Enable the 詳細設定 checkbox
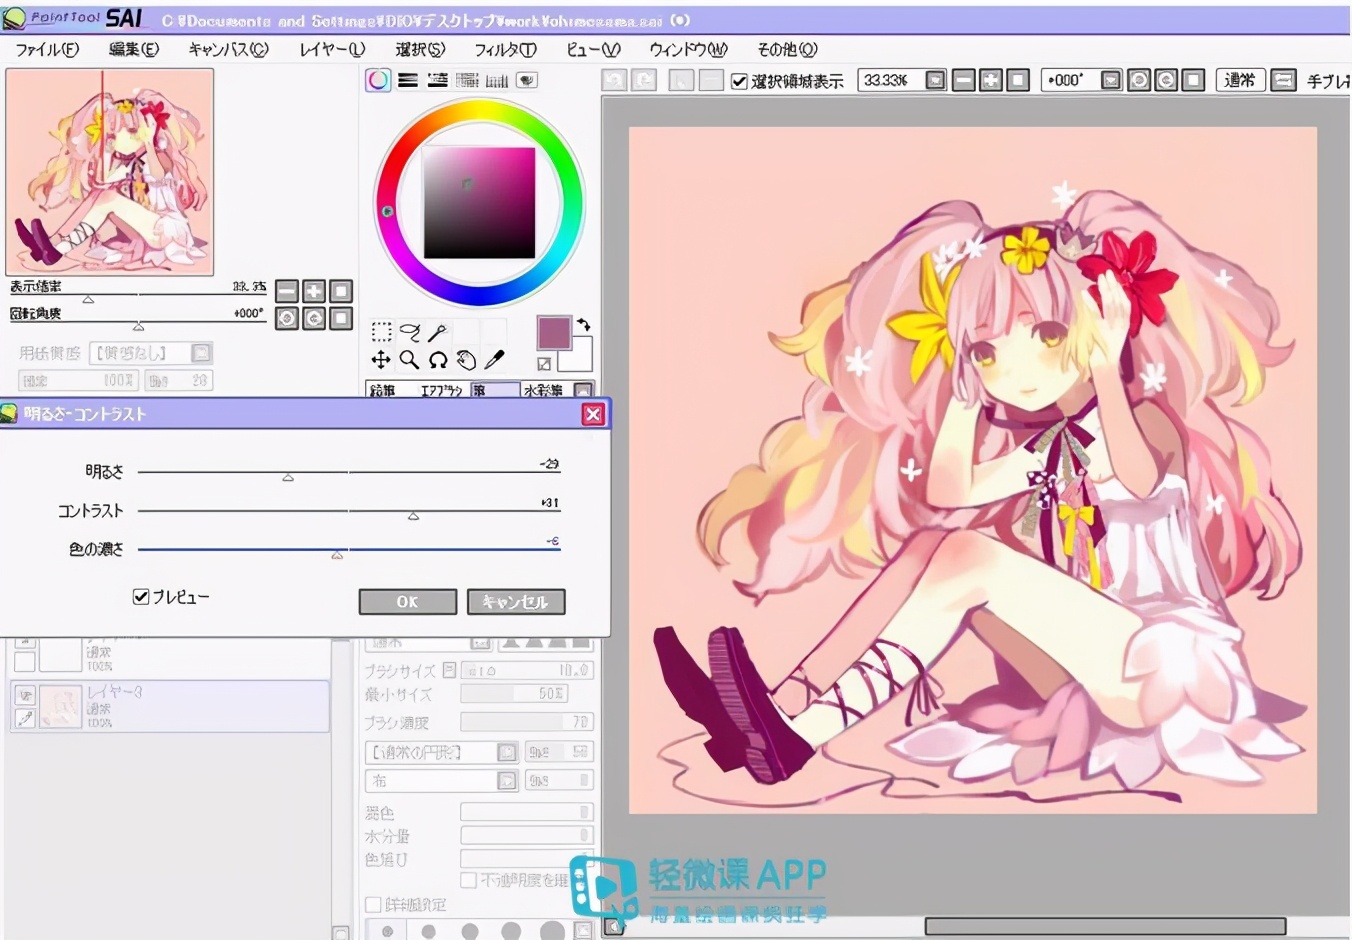1352x940 pixels. click(x=373, y=905)
